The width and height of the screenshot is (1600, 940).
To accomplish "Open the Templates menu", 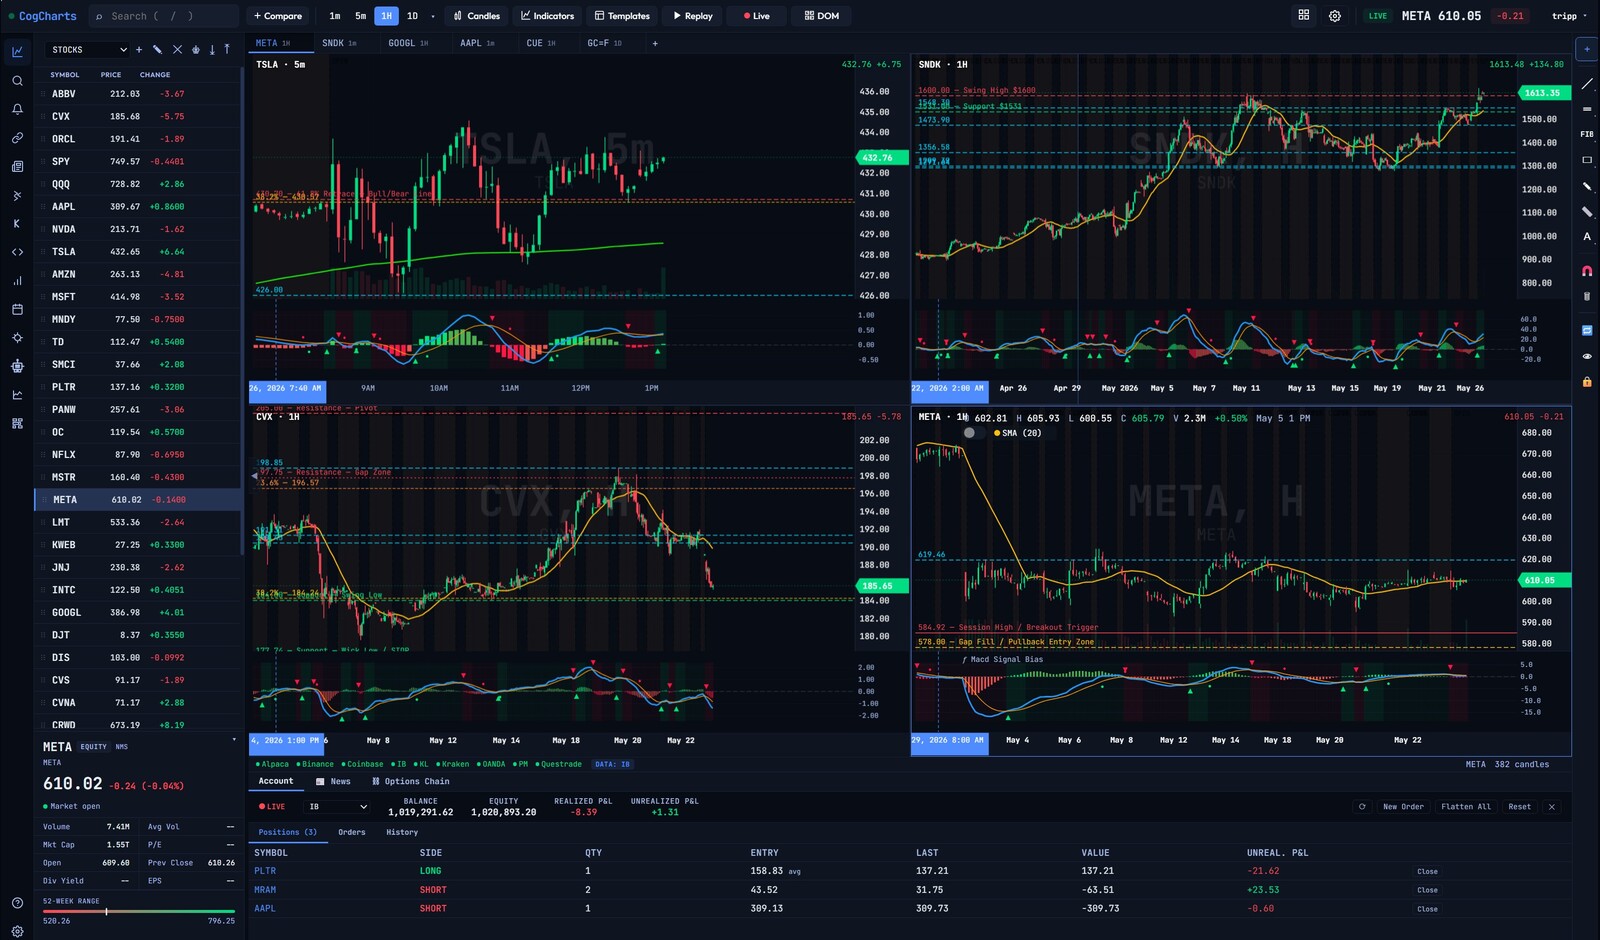I will (x=622, y=16).
